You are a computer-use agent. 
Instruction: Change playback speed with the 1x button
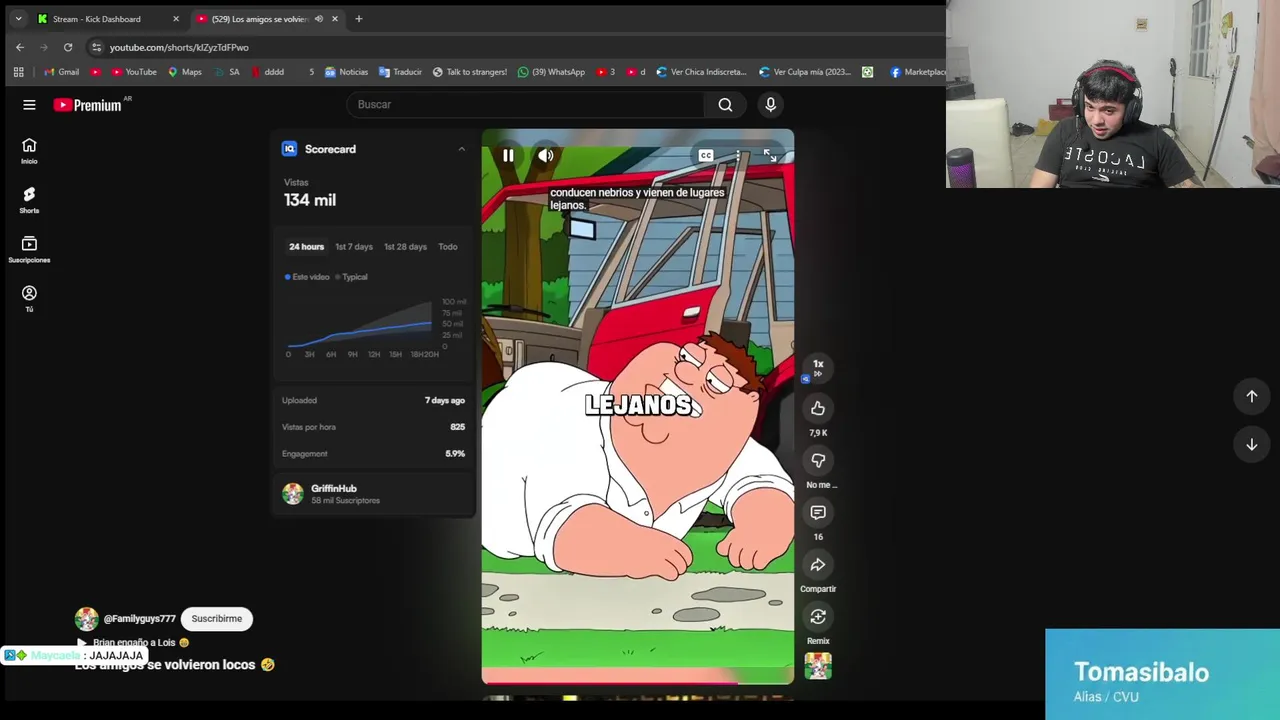(818, 368)
